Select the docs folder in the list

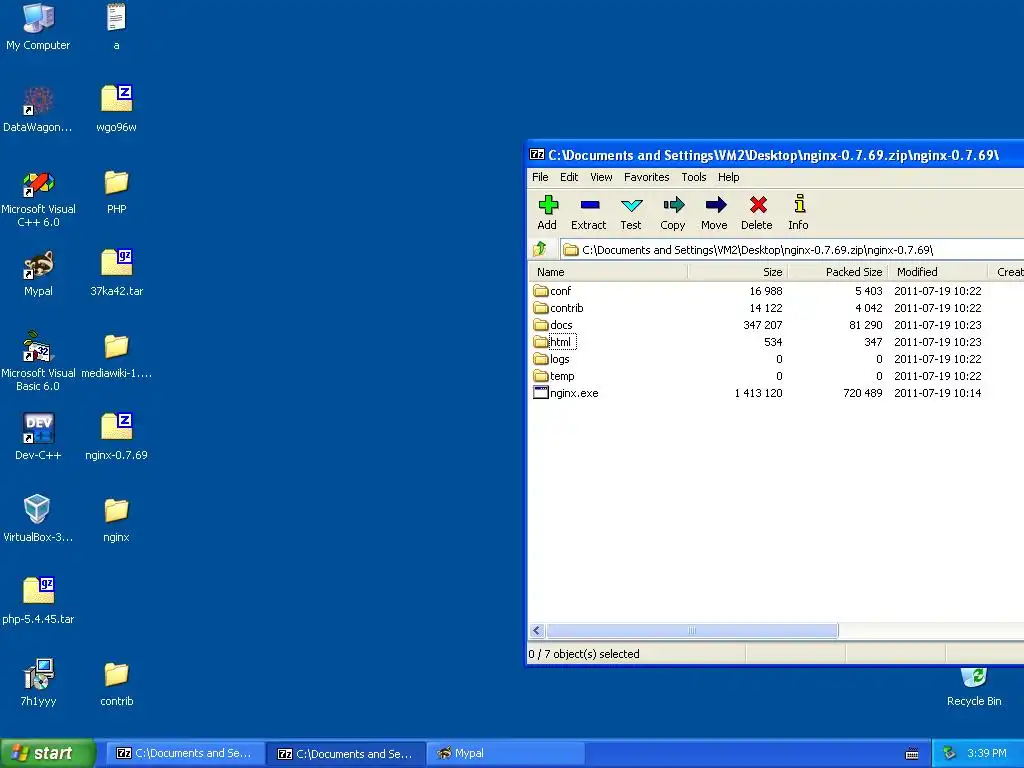point(553,325)
